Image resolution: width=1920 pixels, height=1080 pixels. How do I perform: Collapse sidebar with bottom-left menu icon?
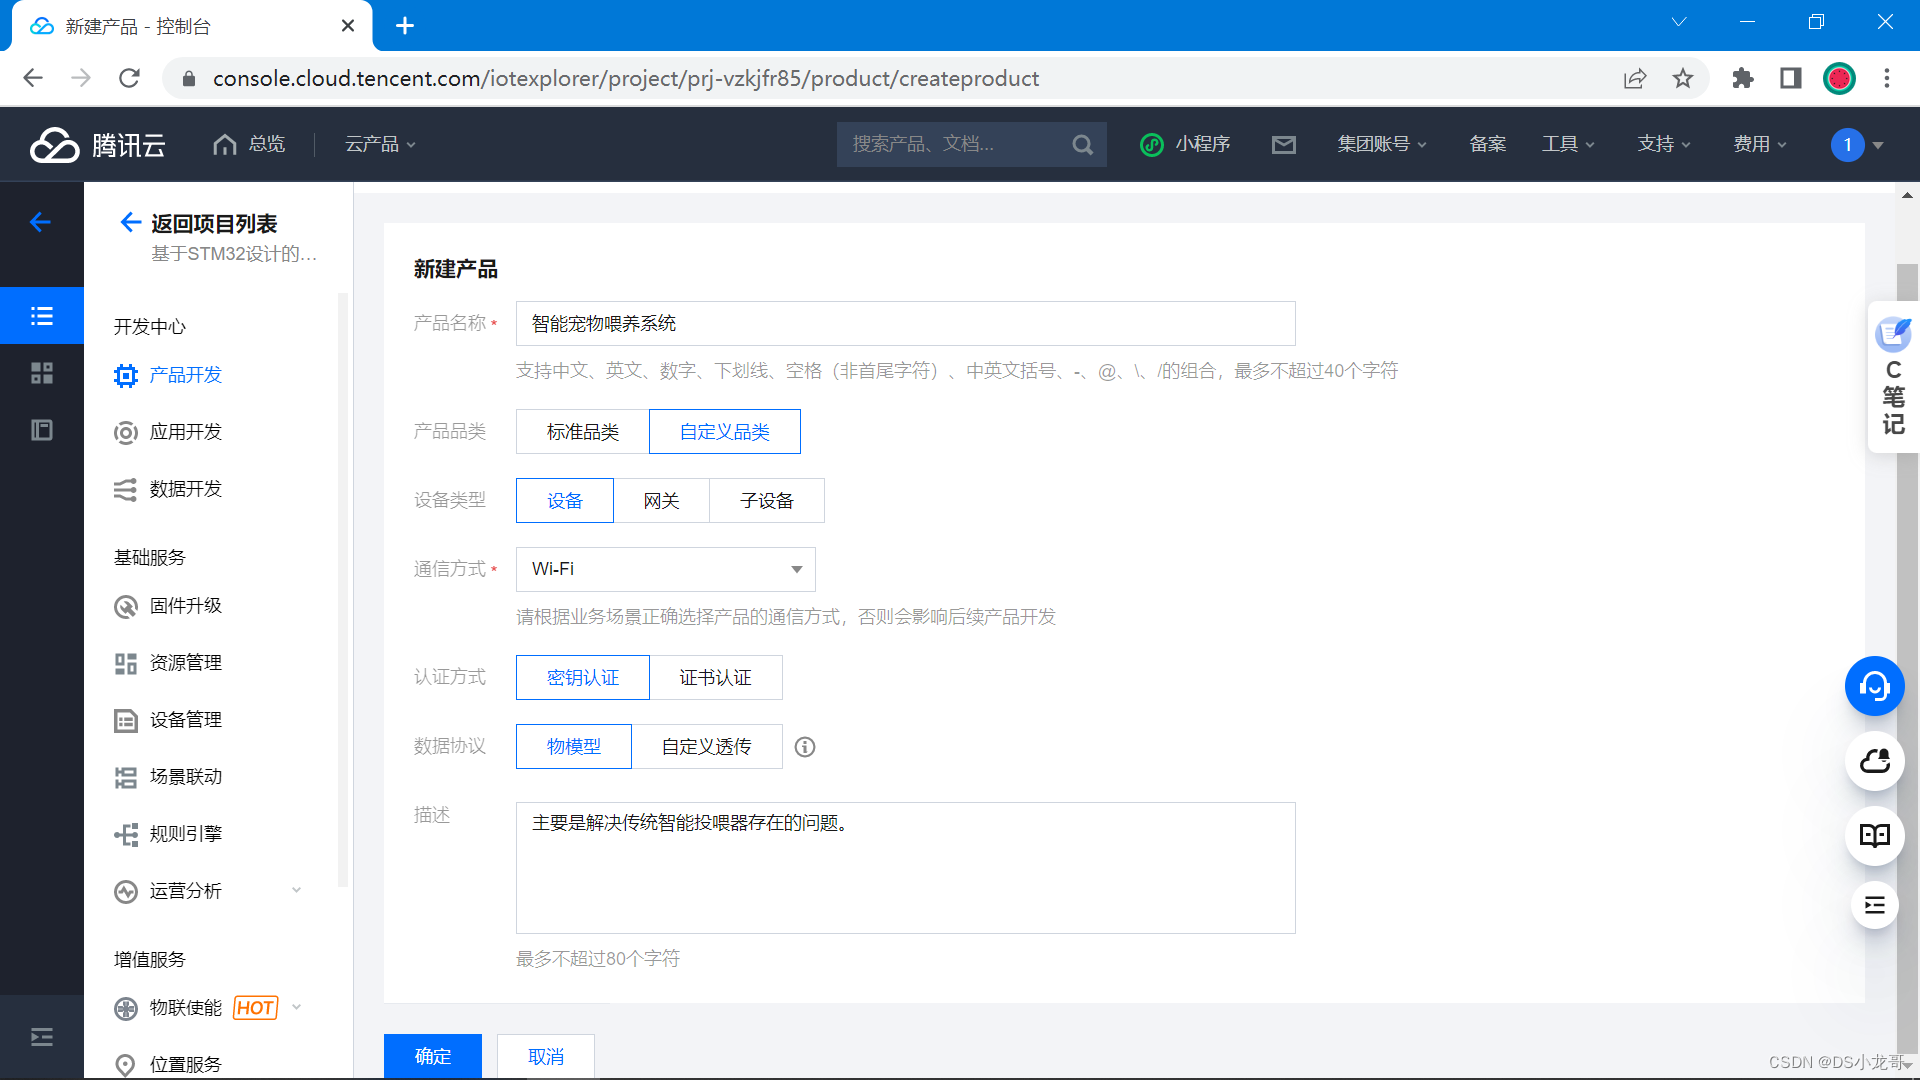(42, 1037)
